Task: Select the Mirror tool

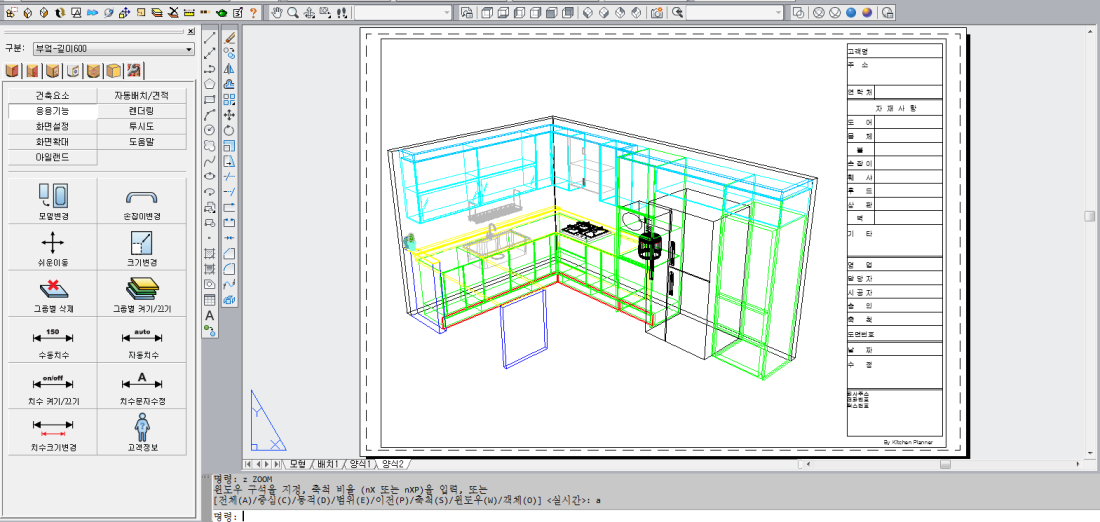Action: point(229,68)
